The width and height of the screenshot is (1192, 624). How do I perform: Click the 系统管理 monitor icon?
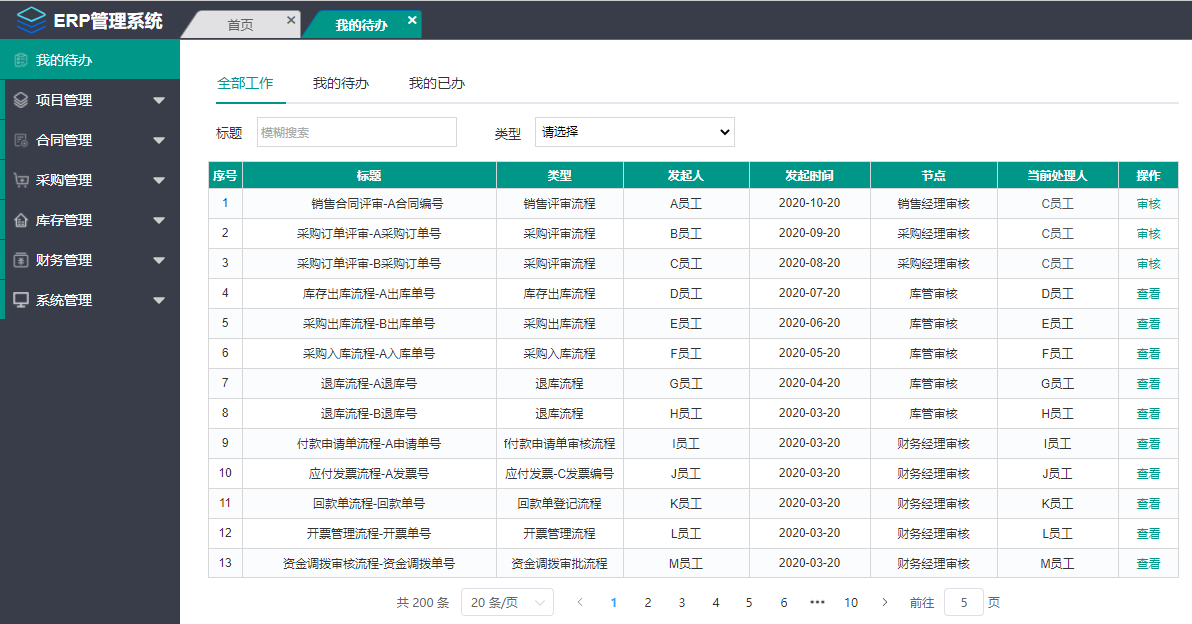(21, 300)
